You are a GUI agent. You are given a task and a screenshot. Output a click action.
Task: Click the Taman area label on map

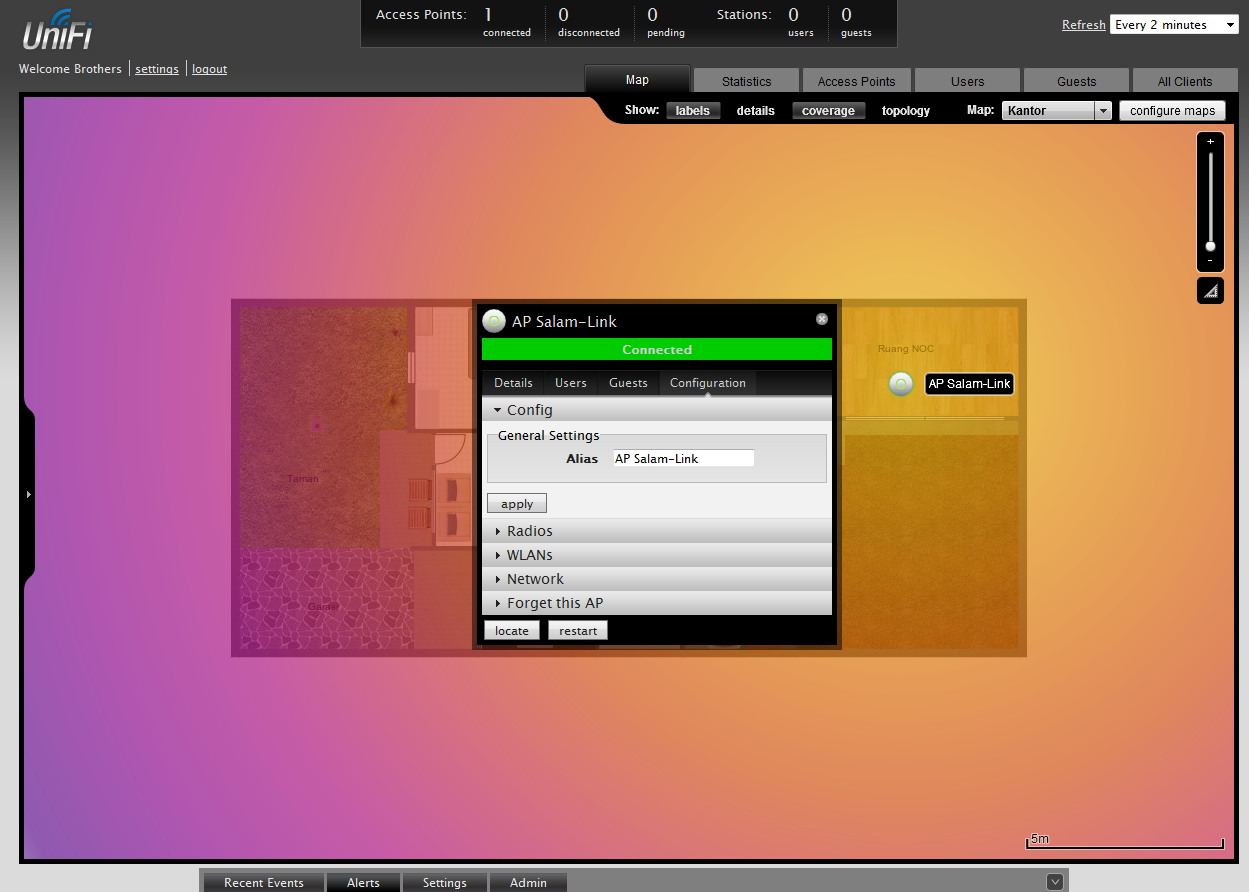[x=303, y=479]
